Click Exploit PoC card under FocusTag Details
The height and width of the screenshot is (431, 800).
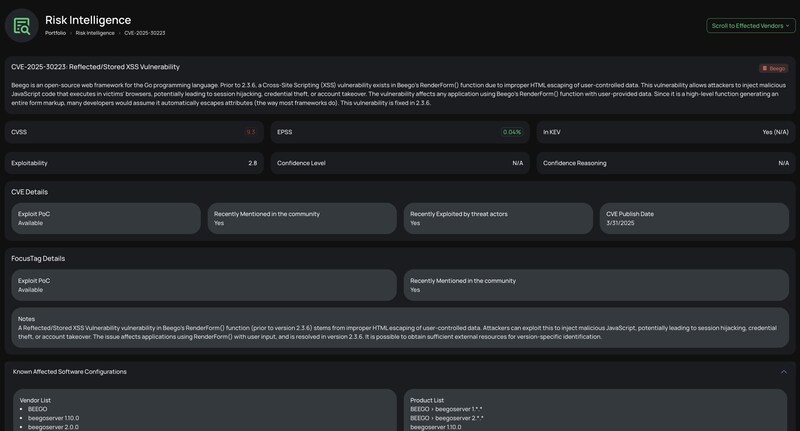tap(204, 285)
